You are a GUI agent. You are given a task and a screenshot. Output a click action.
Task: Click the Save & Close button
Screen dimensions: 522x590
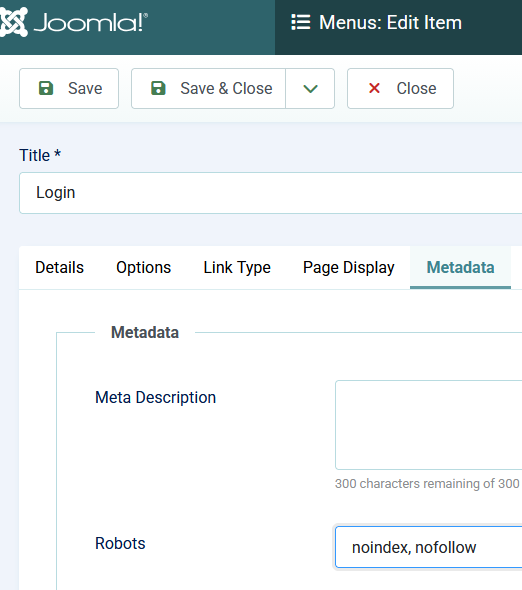208,88
